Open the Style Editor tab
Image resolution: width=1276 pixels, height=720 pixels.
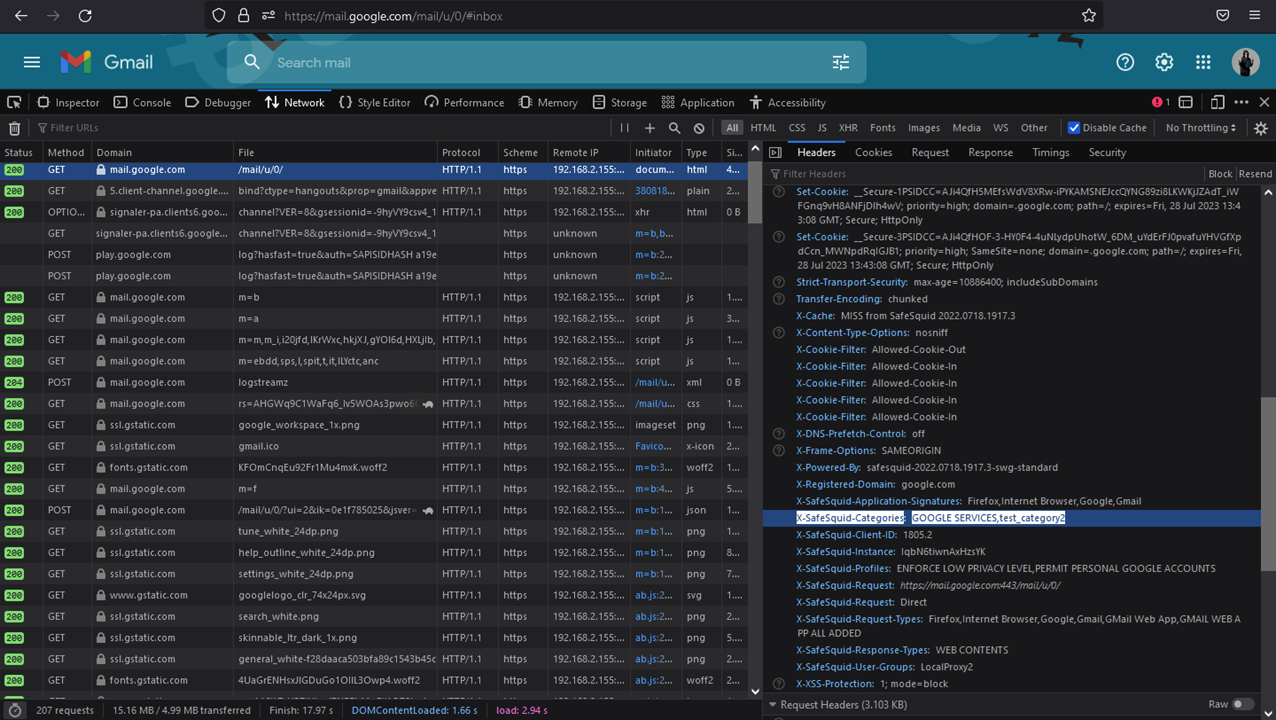pos(375,102)
